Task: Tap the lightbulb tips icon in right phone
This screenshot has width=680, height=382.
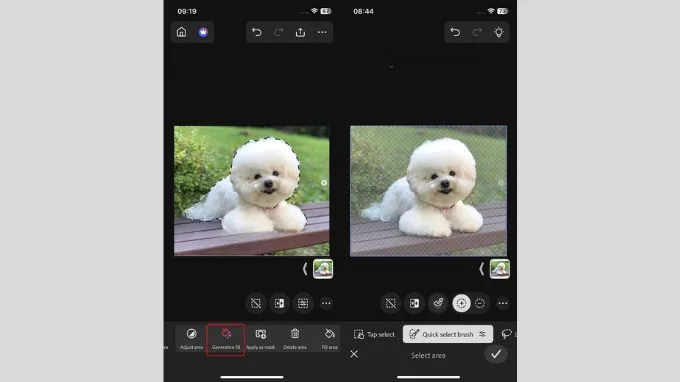Action: pos(499,32)
